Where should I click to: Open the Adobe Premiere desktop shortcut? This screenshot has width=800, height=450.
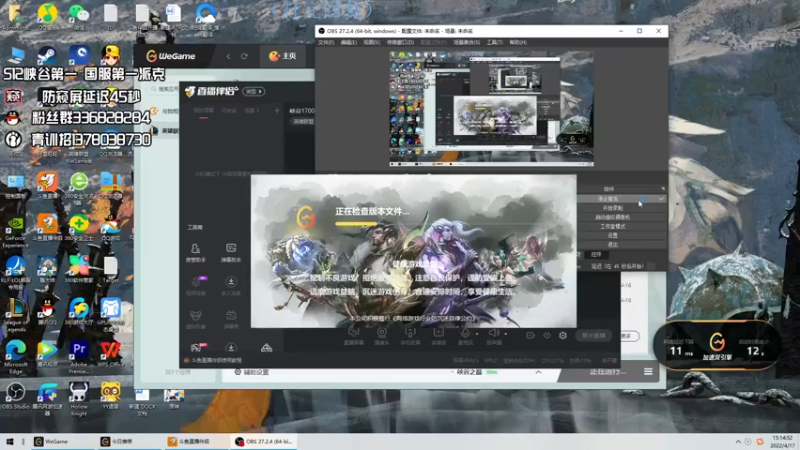coord(79,357)
